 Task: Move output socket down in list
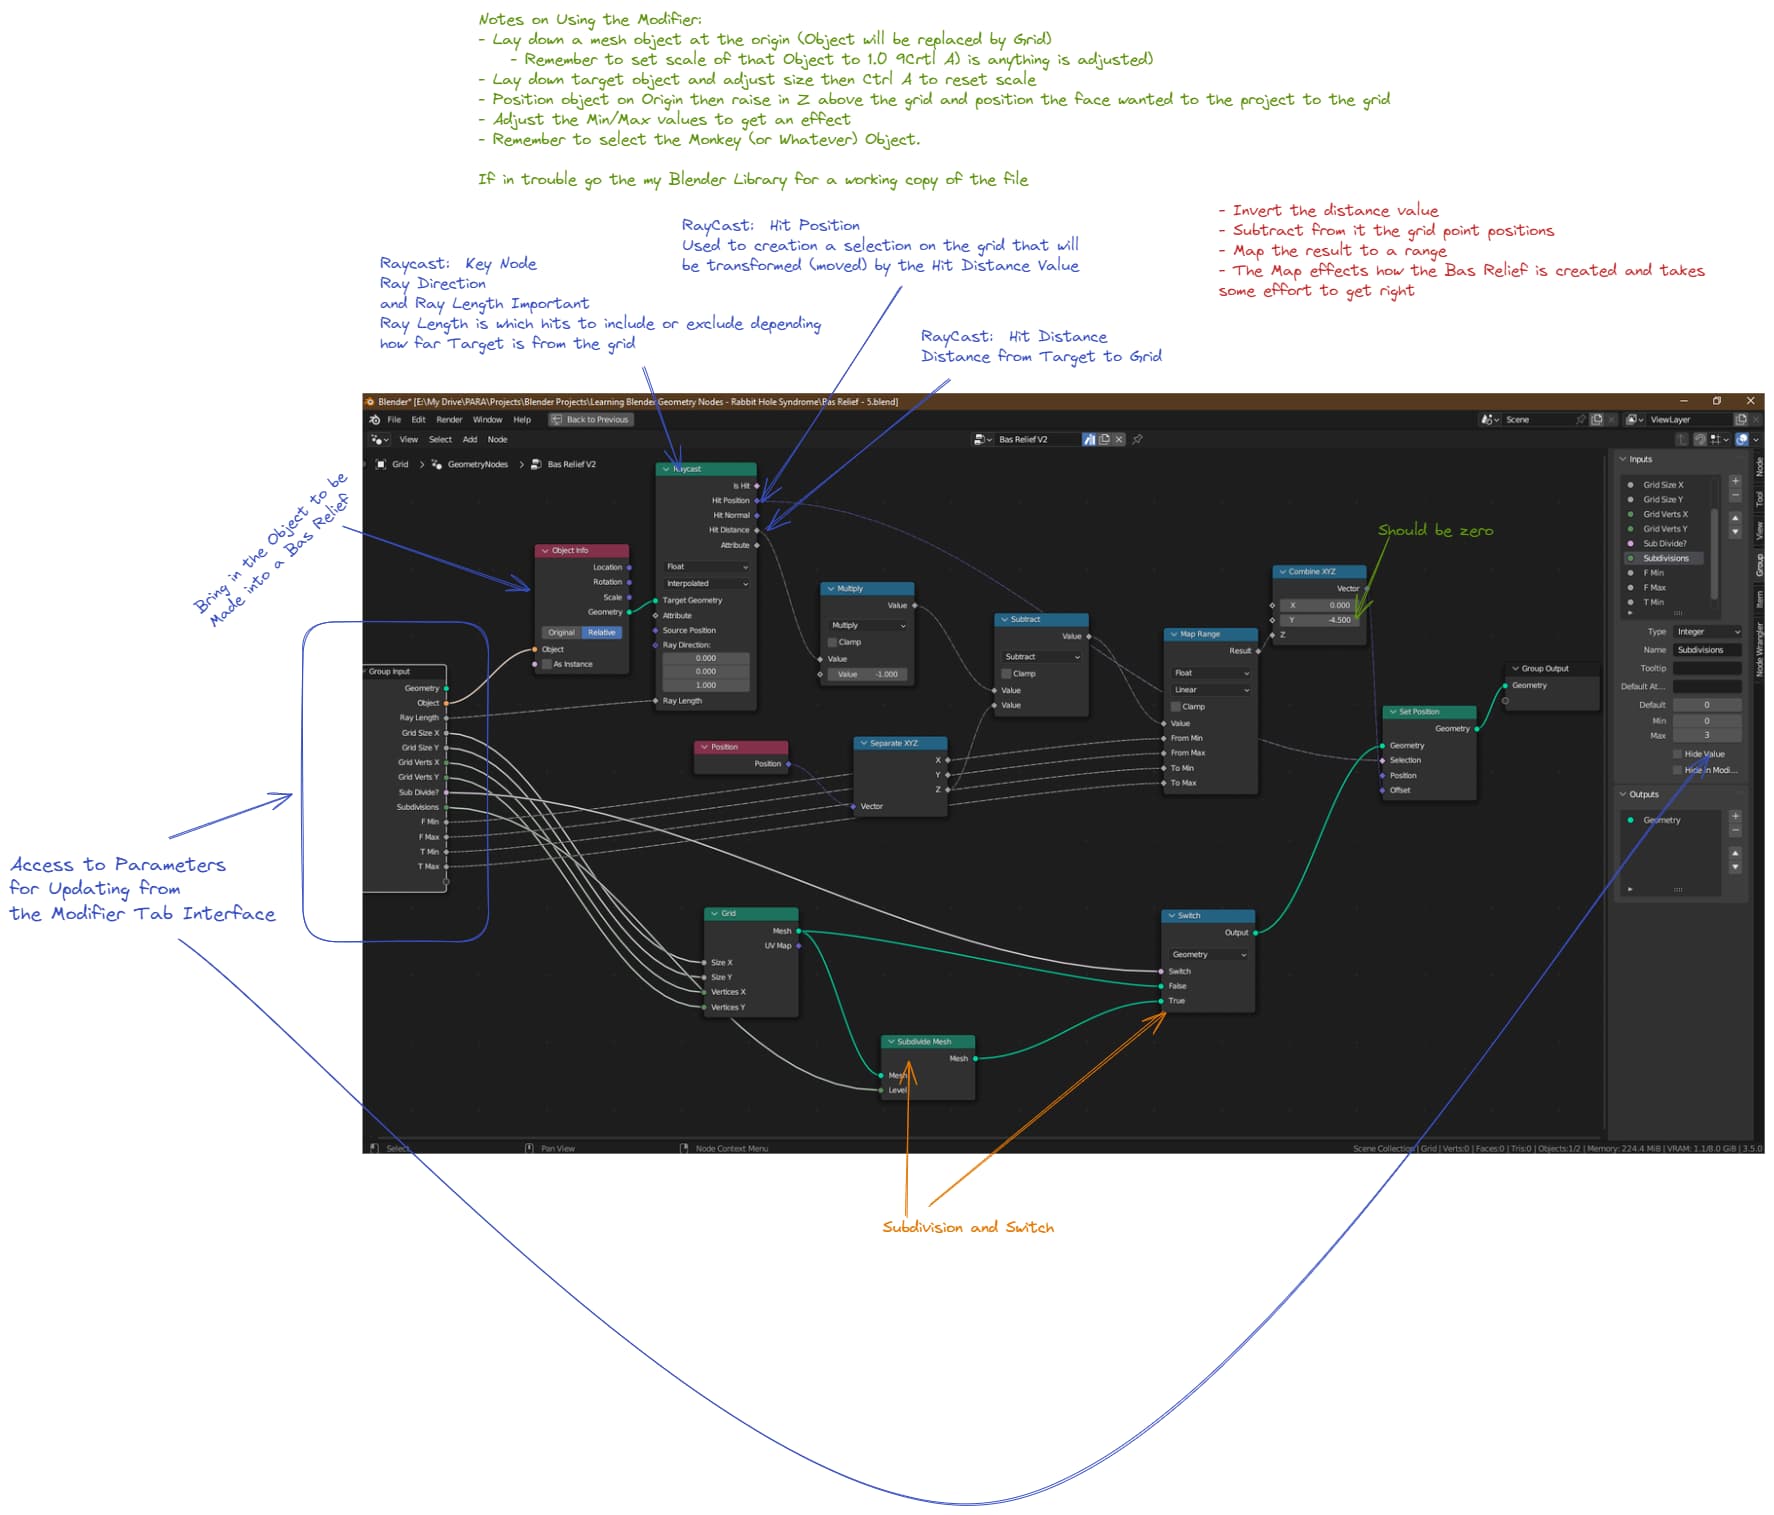tap(1735, 867)
